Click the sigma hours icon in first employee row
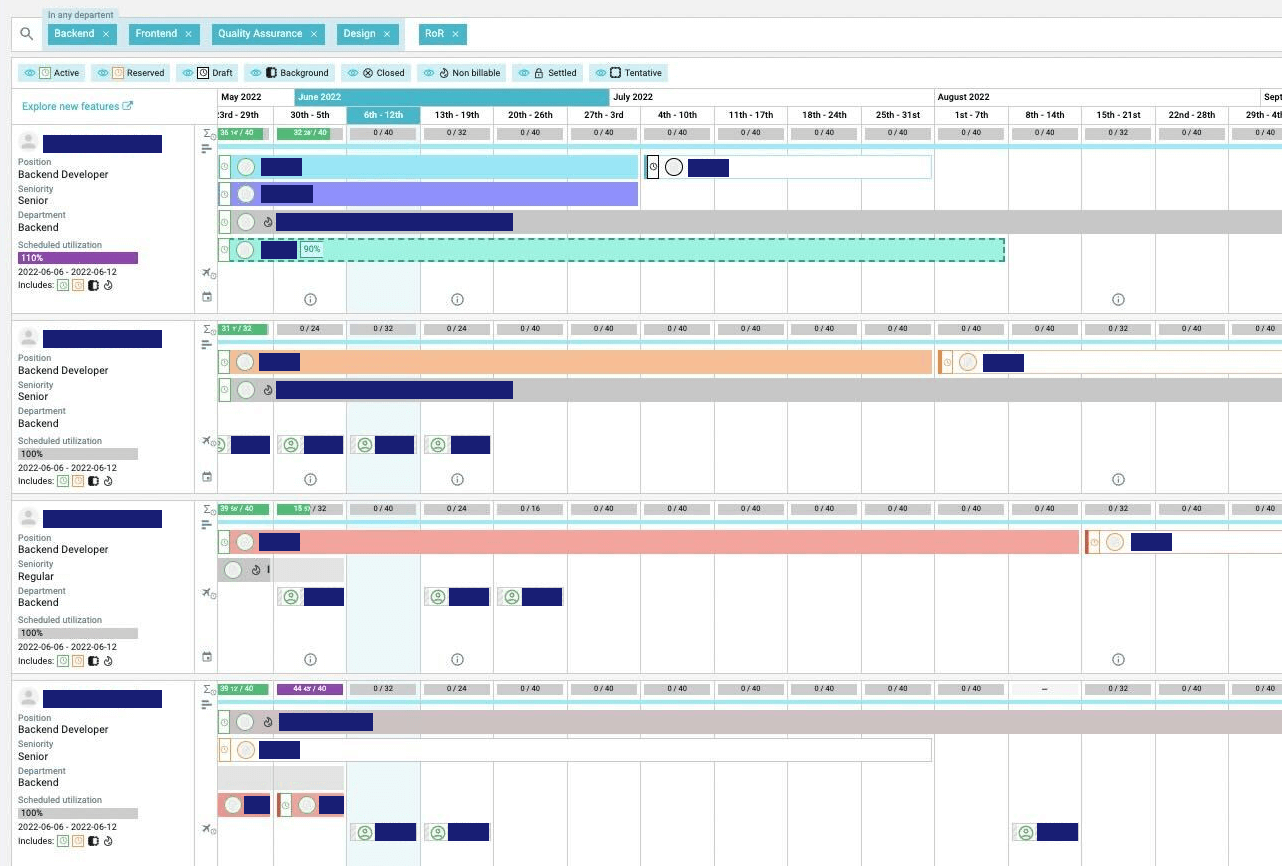Image resolution: width=1282 pixels, height=866 pixels. click(208, 133)
